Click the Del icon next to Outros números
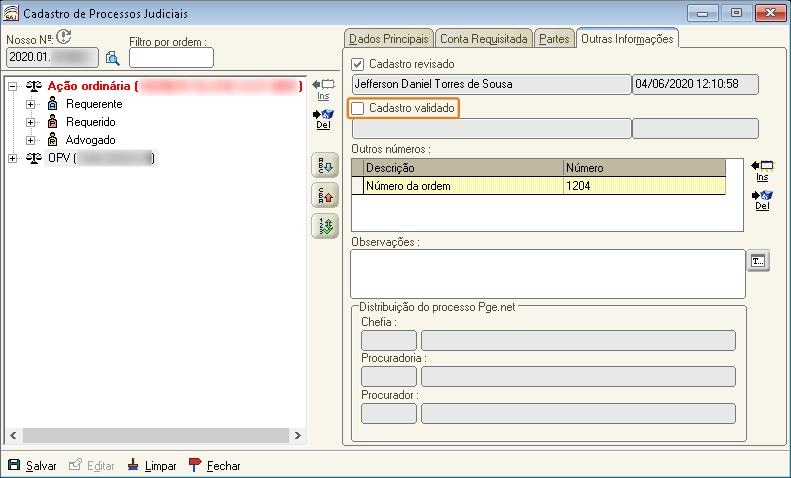 [x=762, y=200]
